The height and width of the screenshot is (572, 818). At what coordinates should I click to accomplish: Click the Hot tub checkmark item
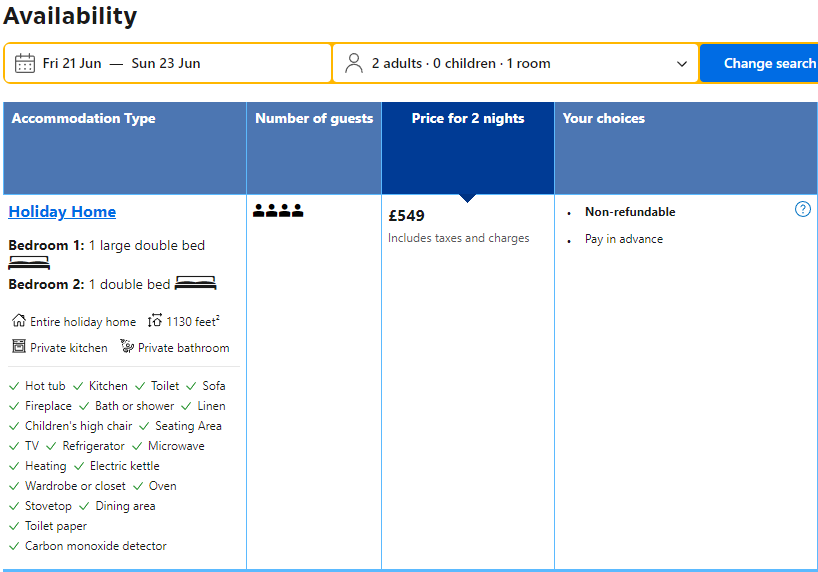coord(44,386)
